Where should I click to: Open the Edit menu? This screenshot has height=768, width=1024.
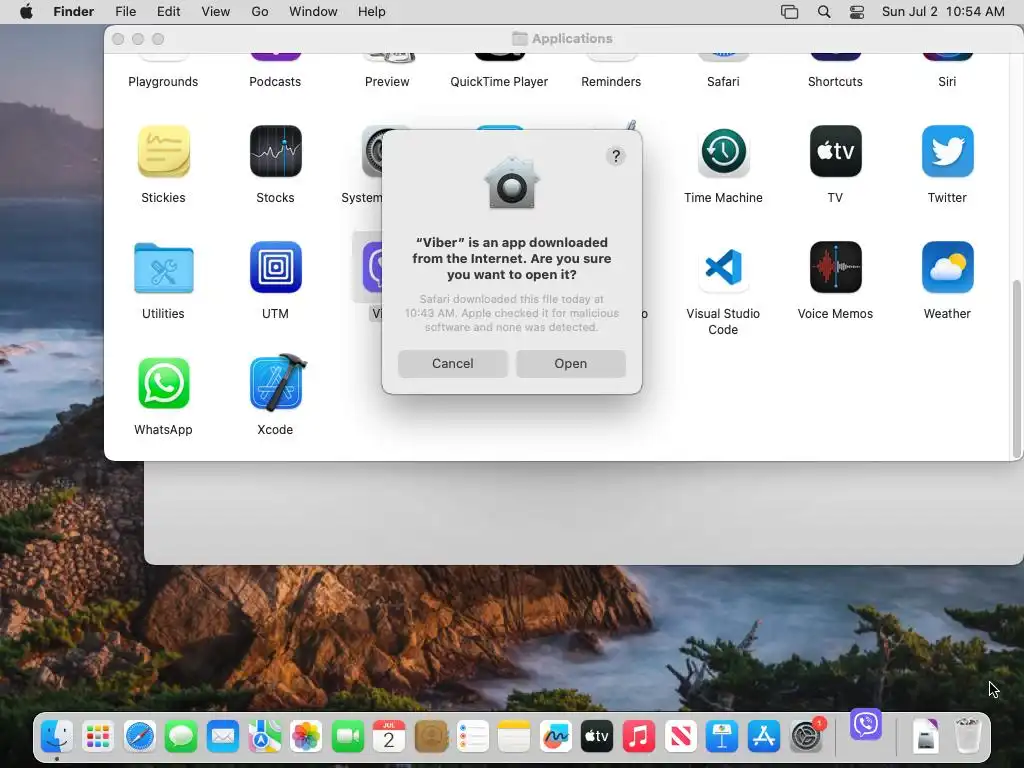pos(168,12)
